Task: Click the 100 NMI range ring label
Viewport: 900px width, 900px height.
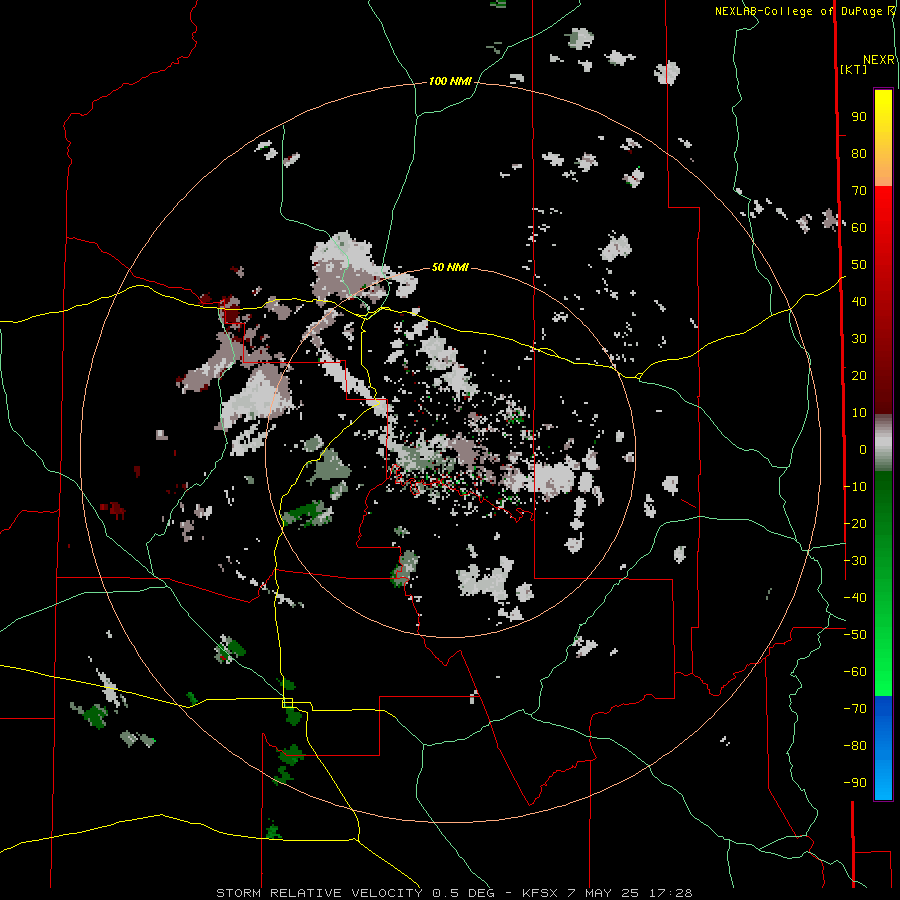Action: click(x=450, y=81)
